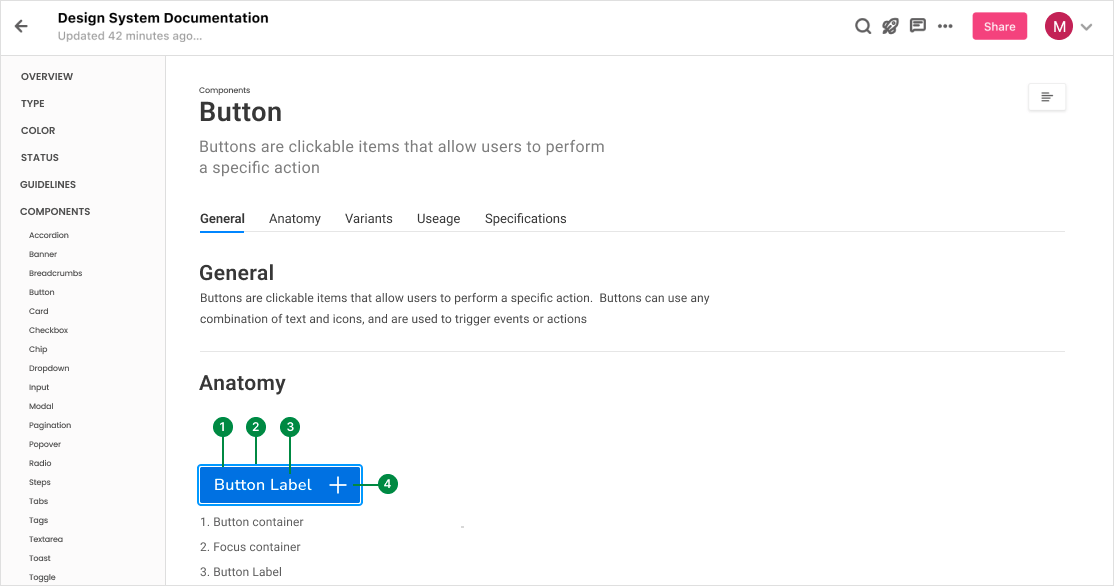Click the back arrow icon
Viewport: 1114px width, 586px height.
(x=21, y=27)
